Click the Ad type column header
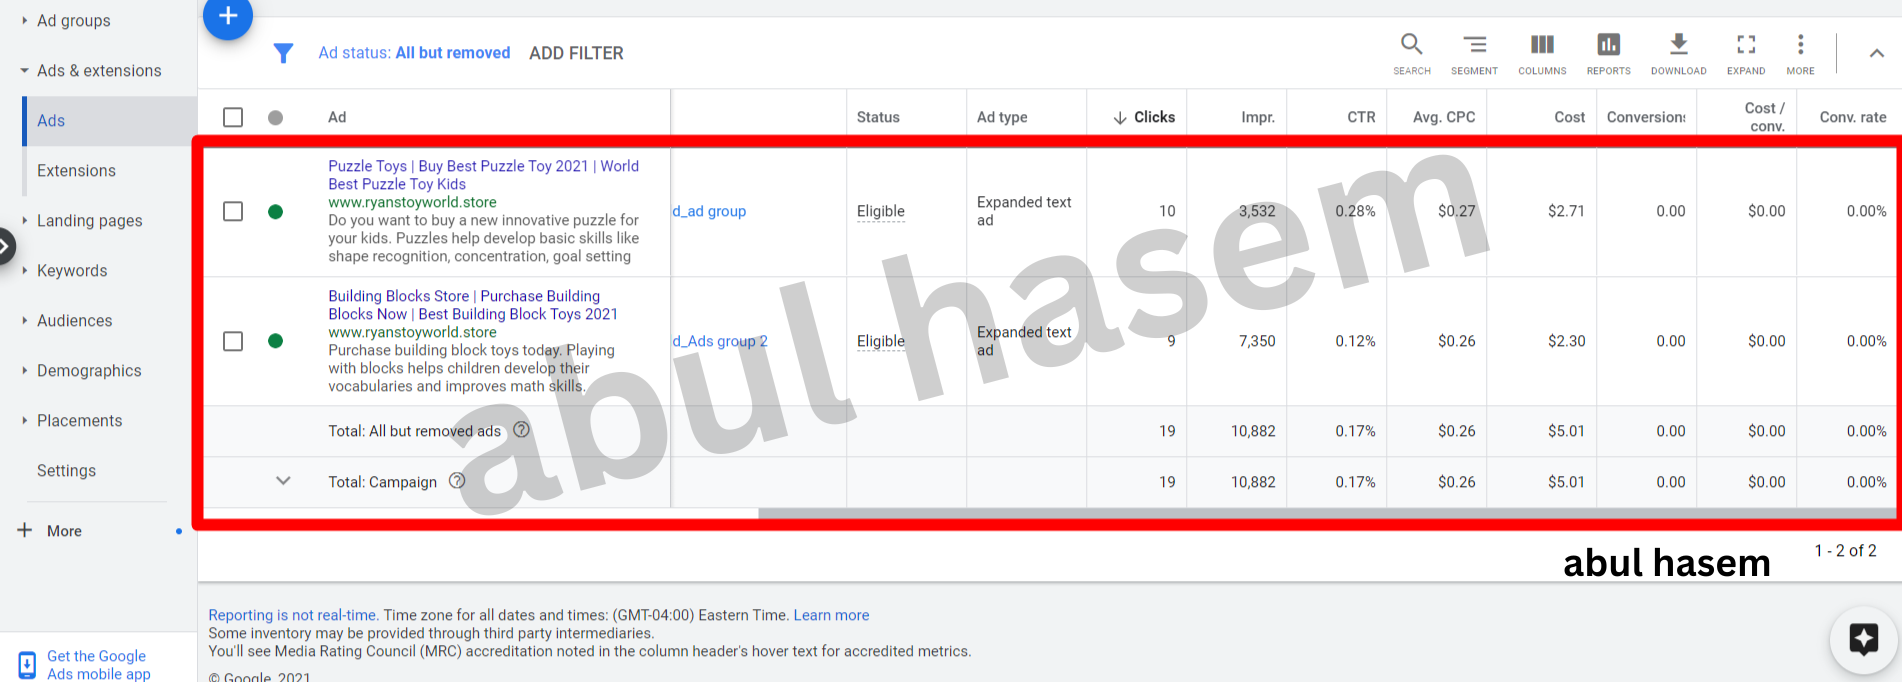 (x=1002, y=117)
